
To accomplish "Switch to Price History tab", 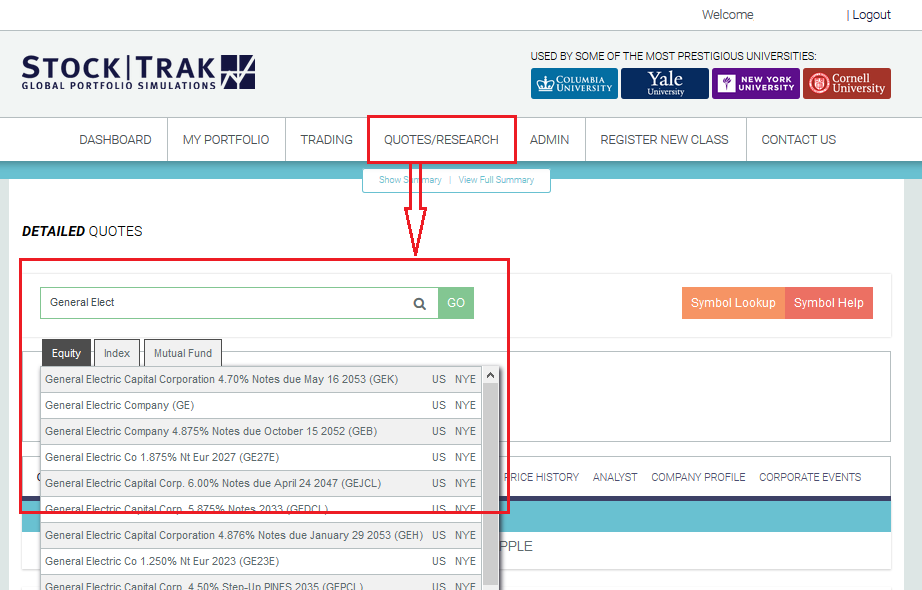I will click(x=542, y=477).
